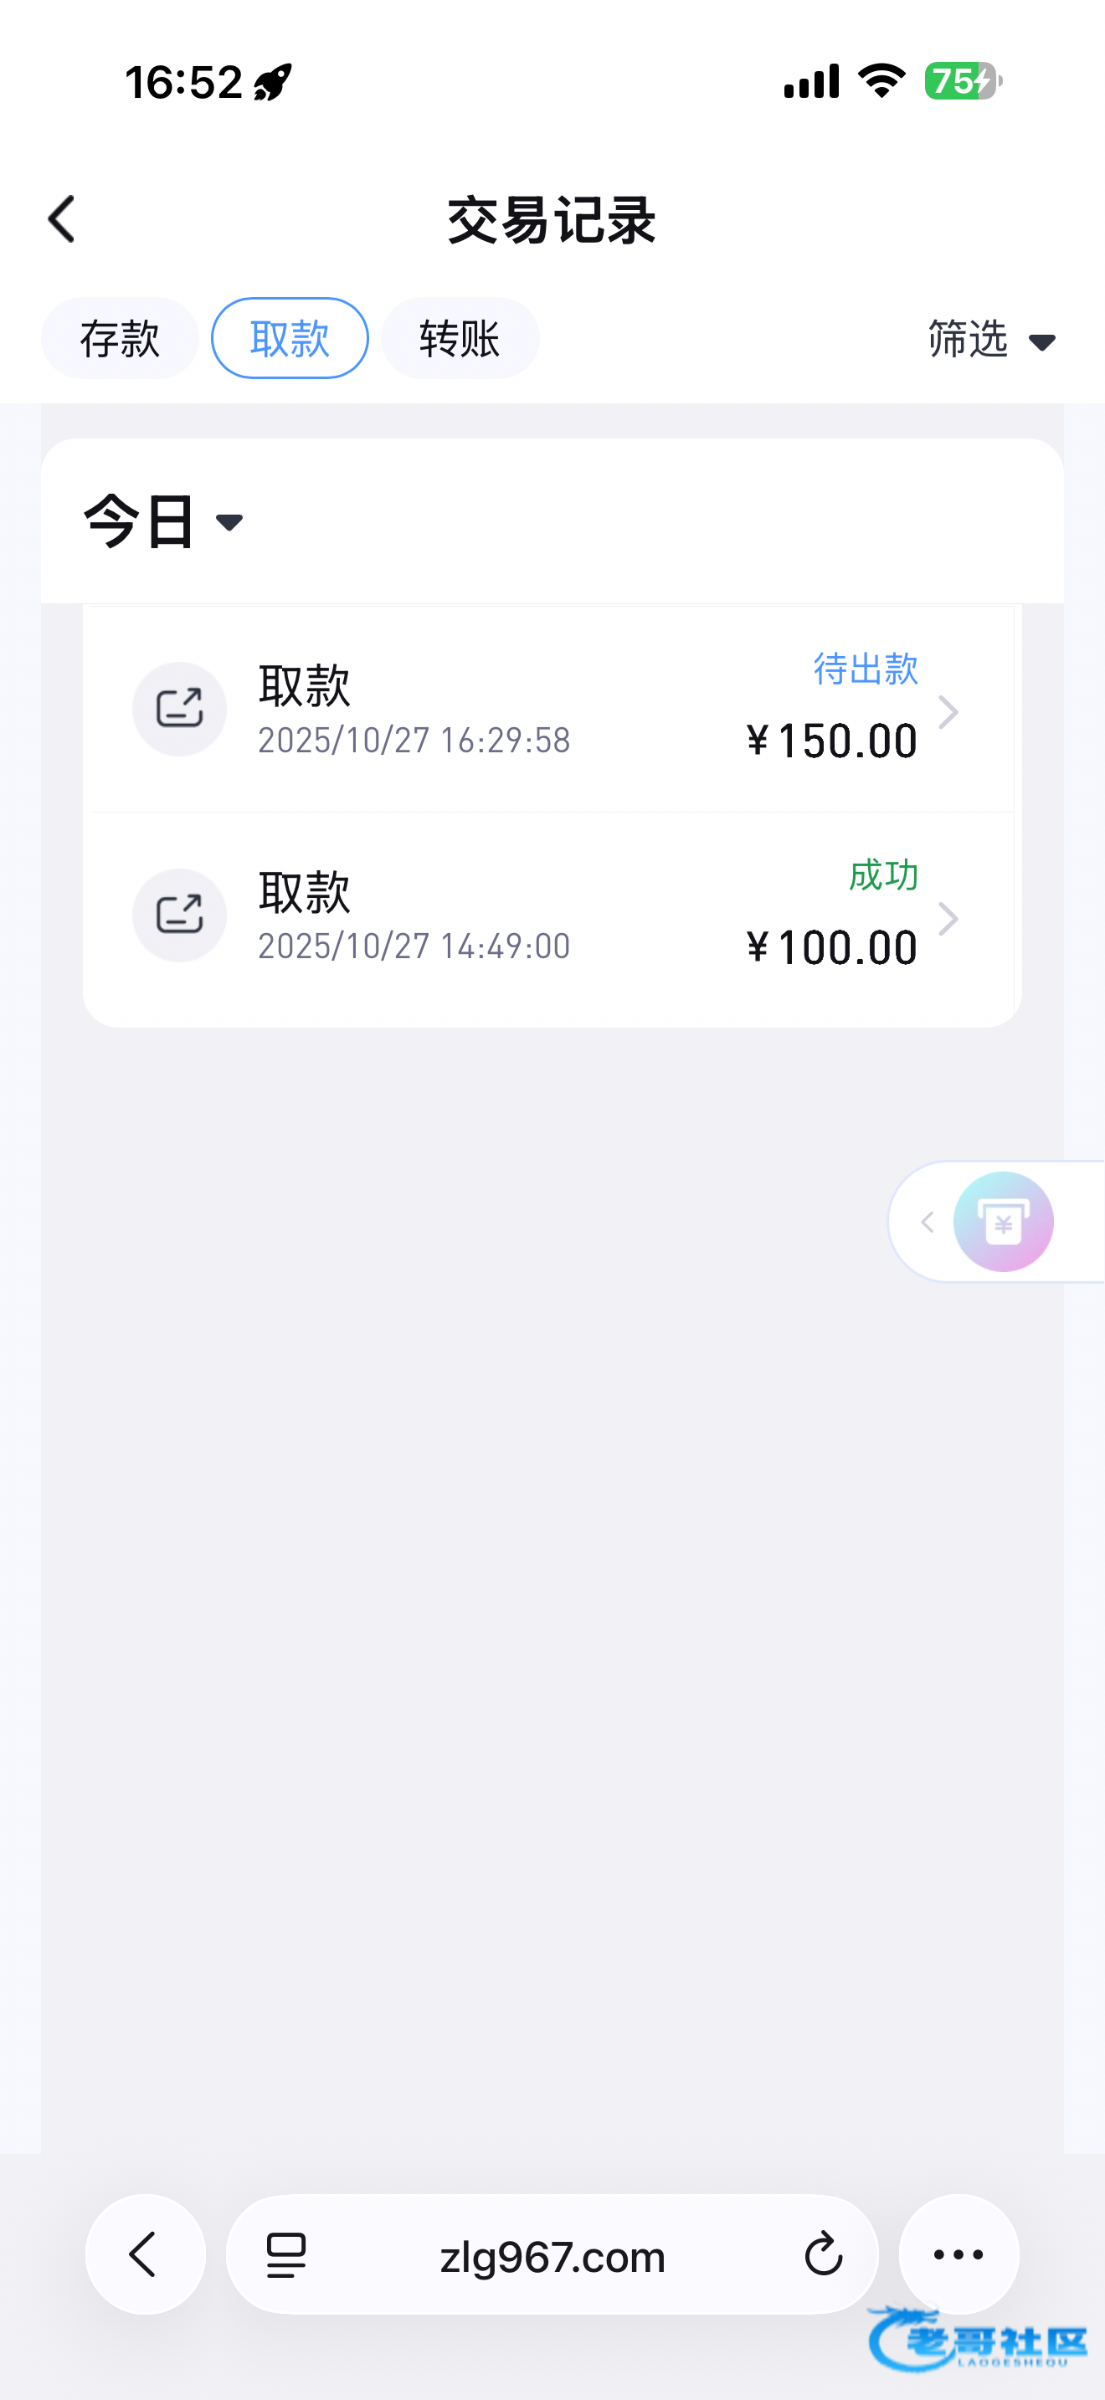This screenshot has height=2400, width=1105.
Task: Open the browser three-dot more menu
Action: point(958,2255)
